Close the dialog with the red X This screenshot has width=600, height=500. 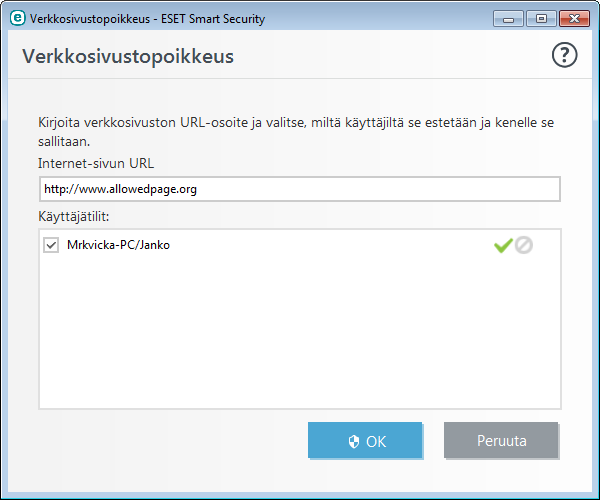(x=574, y=19)
